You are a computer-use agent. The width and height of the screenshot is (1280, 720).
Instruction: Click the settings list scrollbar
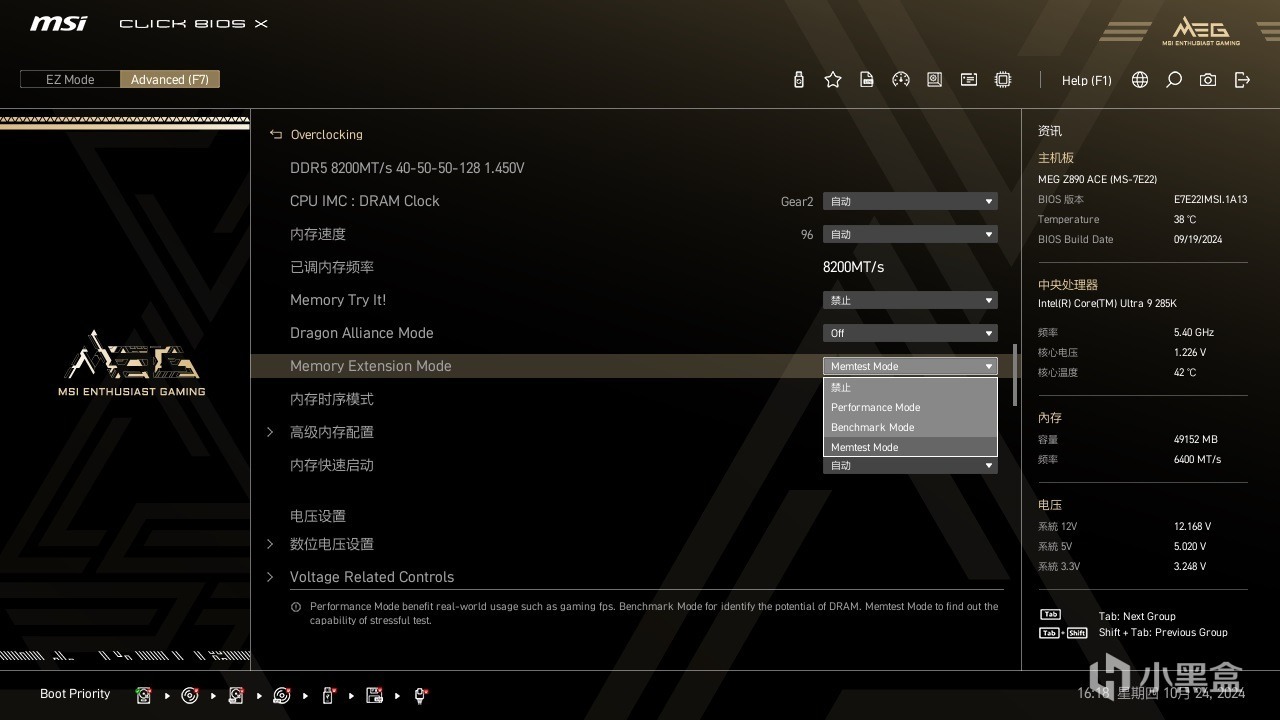pyautogui.click(x=1014, y=375)
